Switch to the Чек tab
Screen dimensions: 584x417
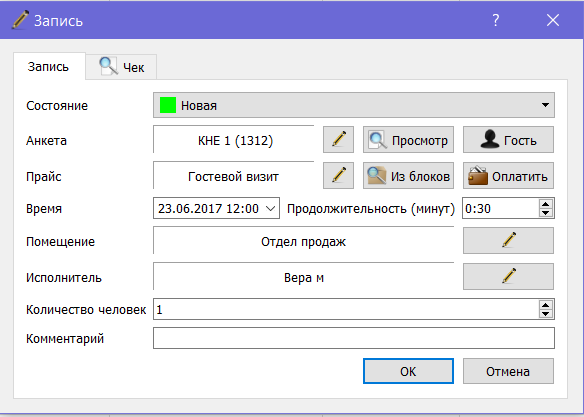[121, 67]
